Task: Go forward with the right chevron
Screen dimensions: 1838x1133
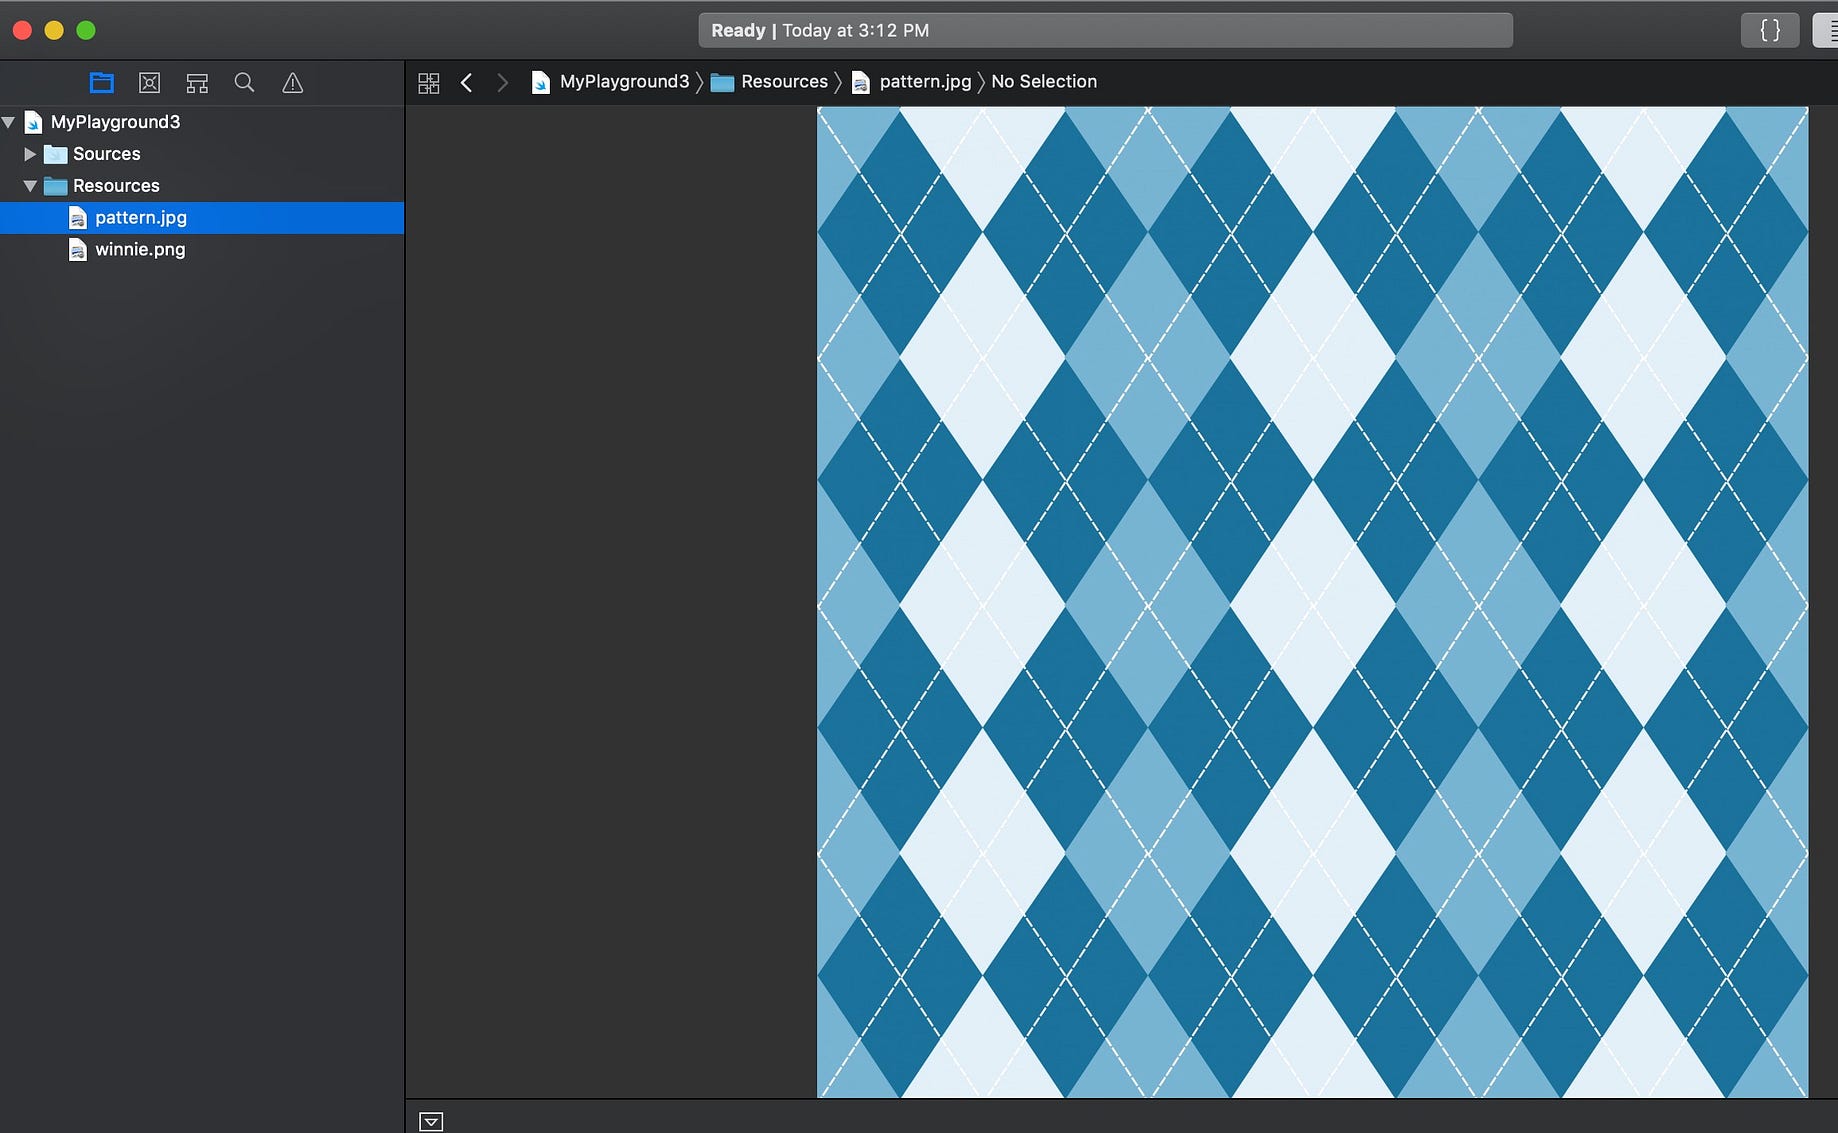Action: coord(502,82)
